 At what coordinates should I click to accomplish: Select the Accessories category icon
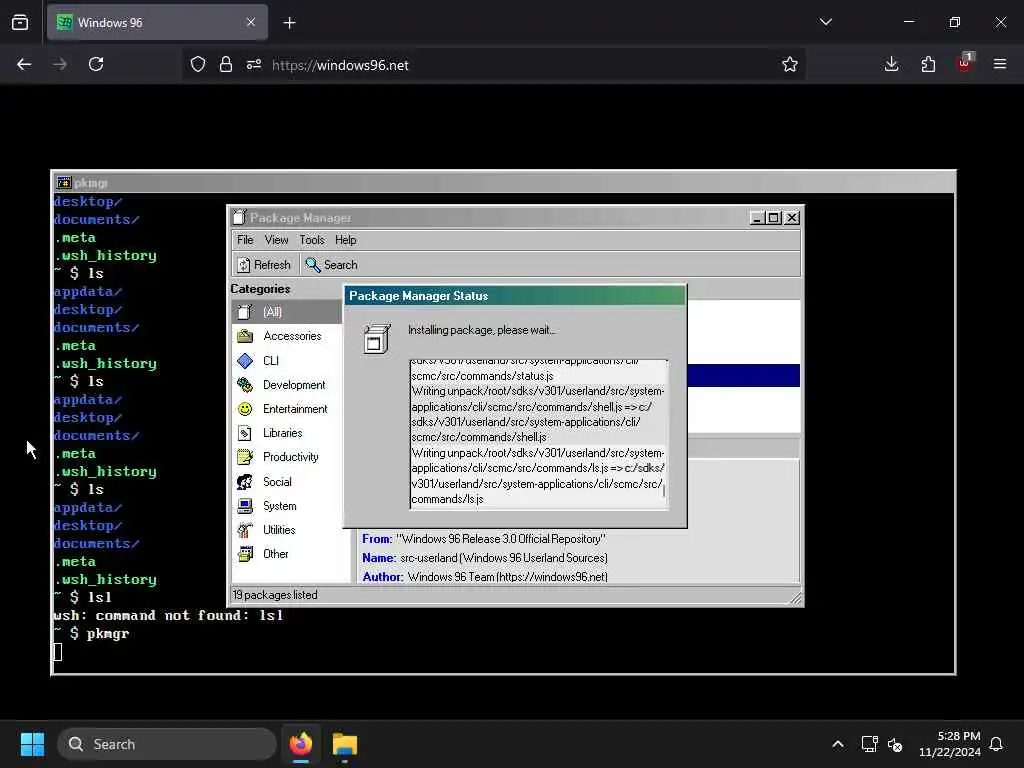[245, 336]
